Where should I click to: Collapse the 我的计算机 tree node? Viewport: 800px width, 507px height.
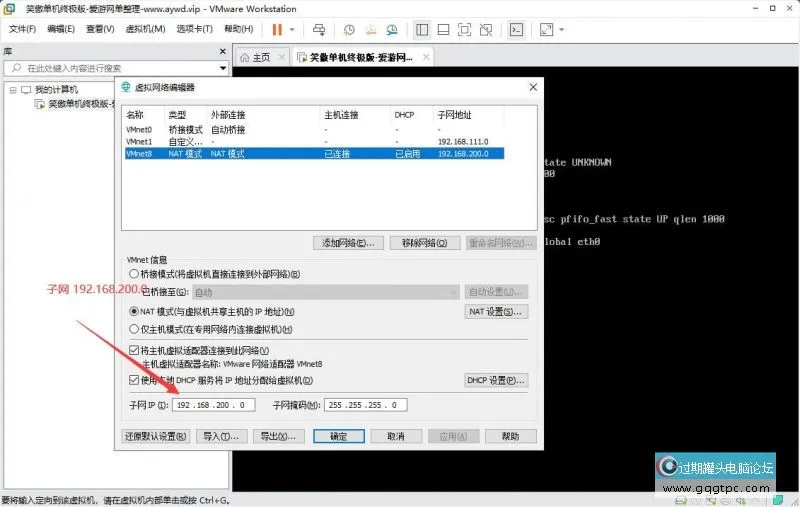pyautogui.click(x=13, y=90)
